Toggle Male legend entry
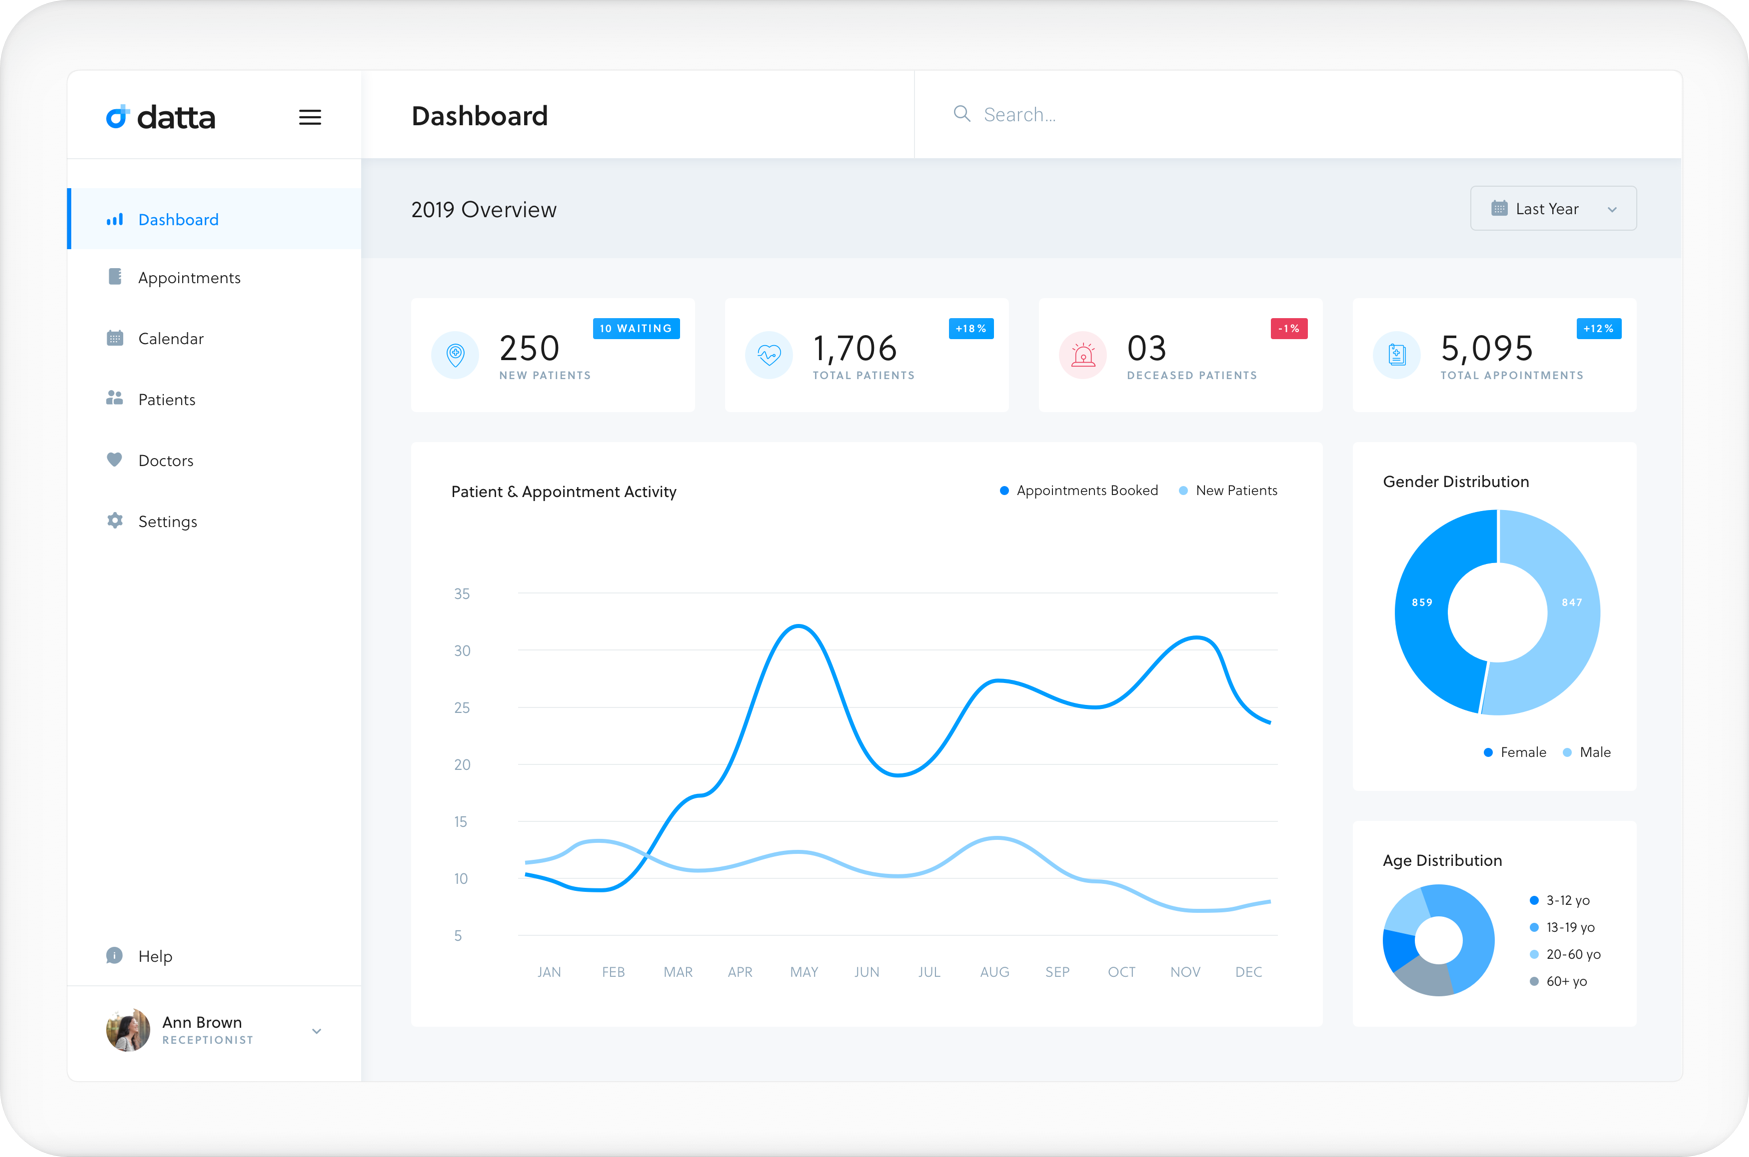This screenshot has height=1157, width=1749. click(1587, 752)
